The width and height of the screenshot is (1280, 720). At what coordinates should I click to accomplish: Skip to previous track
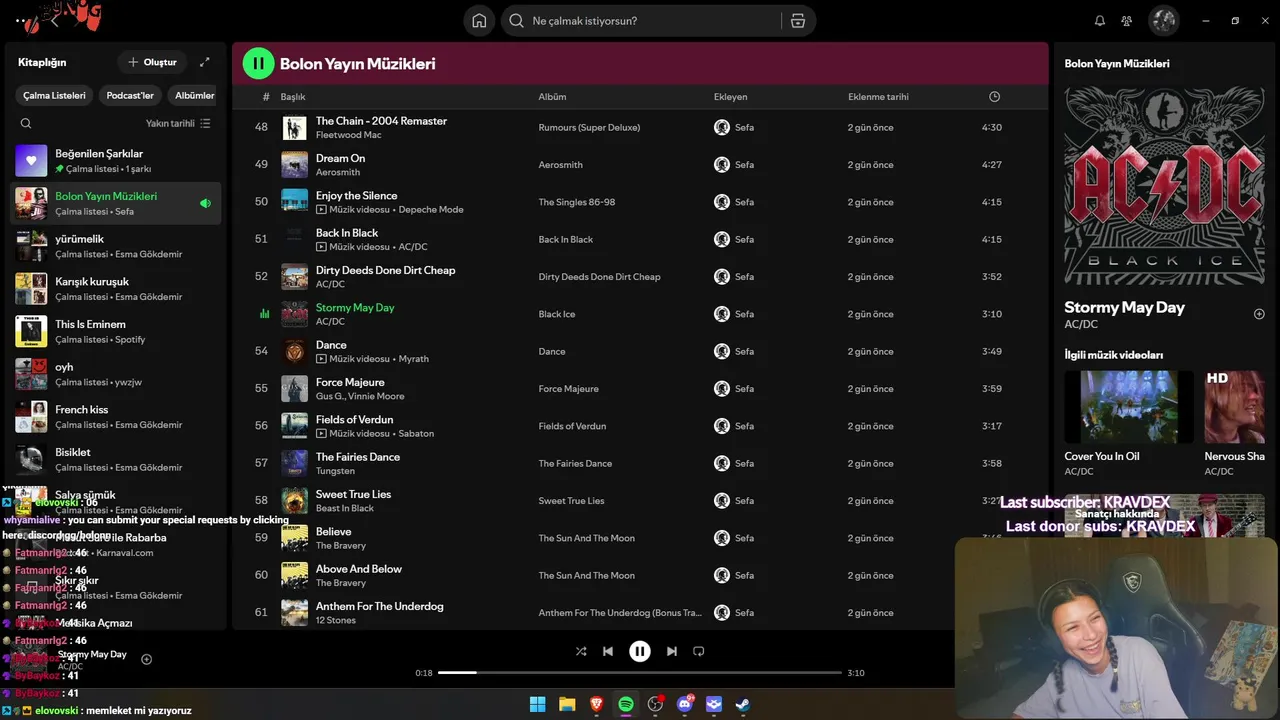coord(608,651)
